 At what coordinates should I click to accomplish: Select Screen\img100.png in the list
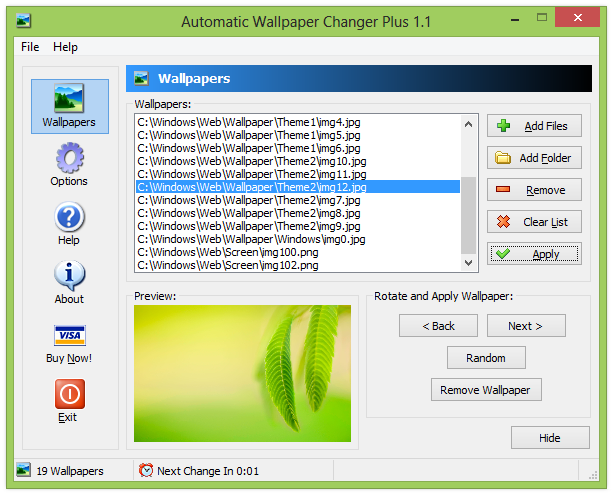point(298,252)
